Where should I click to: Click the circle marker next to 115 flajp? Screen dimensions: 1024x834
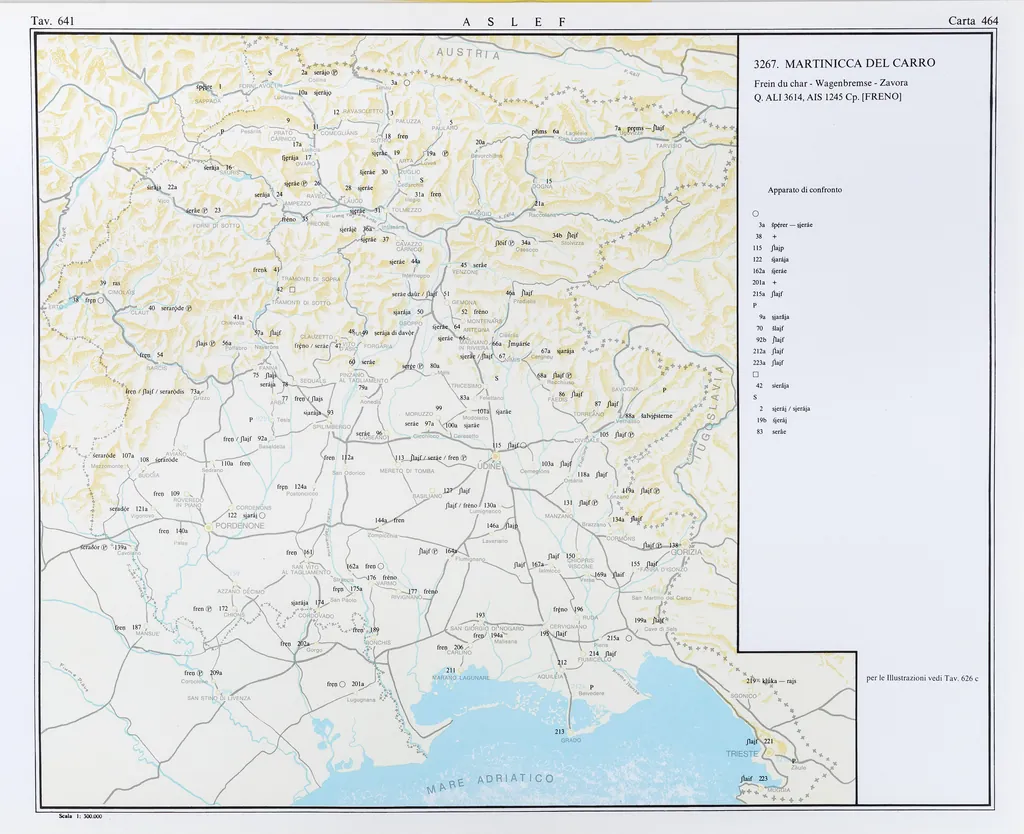pos(521,446)
